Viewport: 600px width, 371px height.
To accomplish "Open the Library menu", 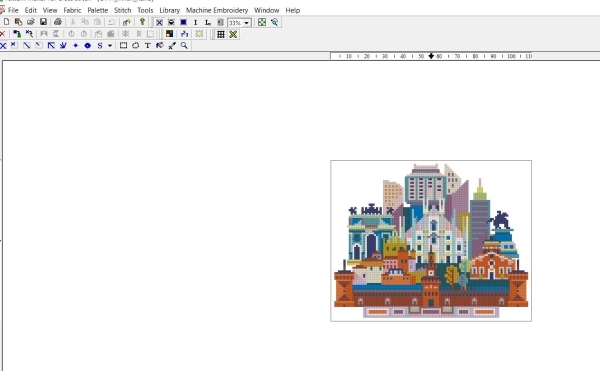I will [x=170, y=10].
